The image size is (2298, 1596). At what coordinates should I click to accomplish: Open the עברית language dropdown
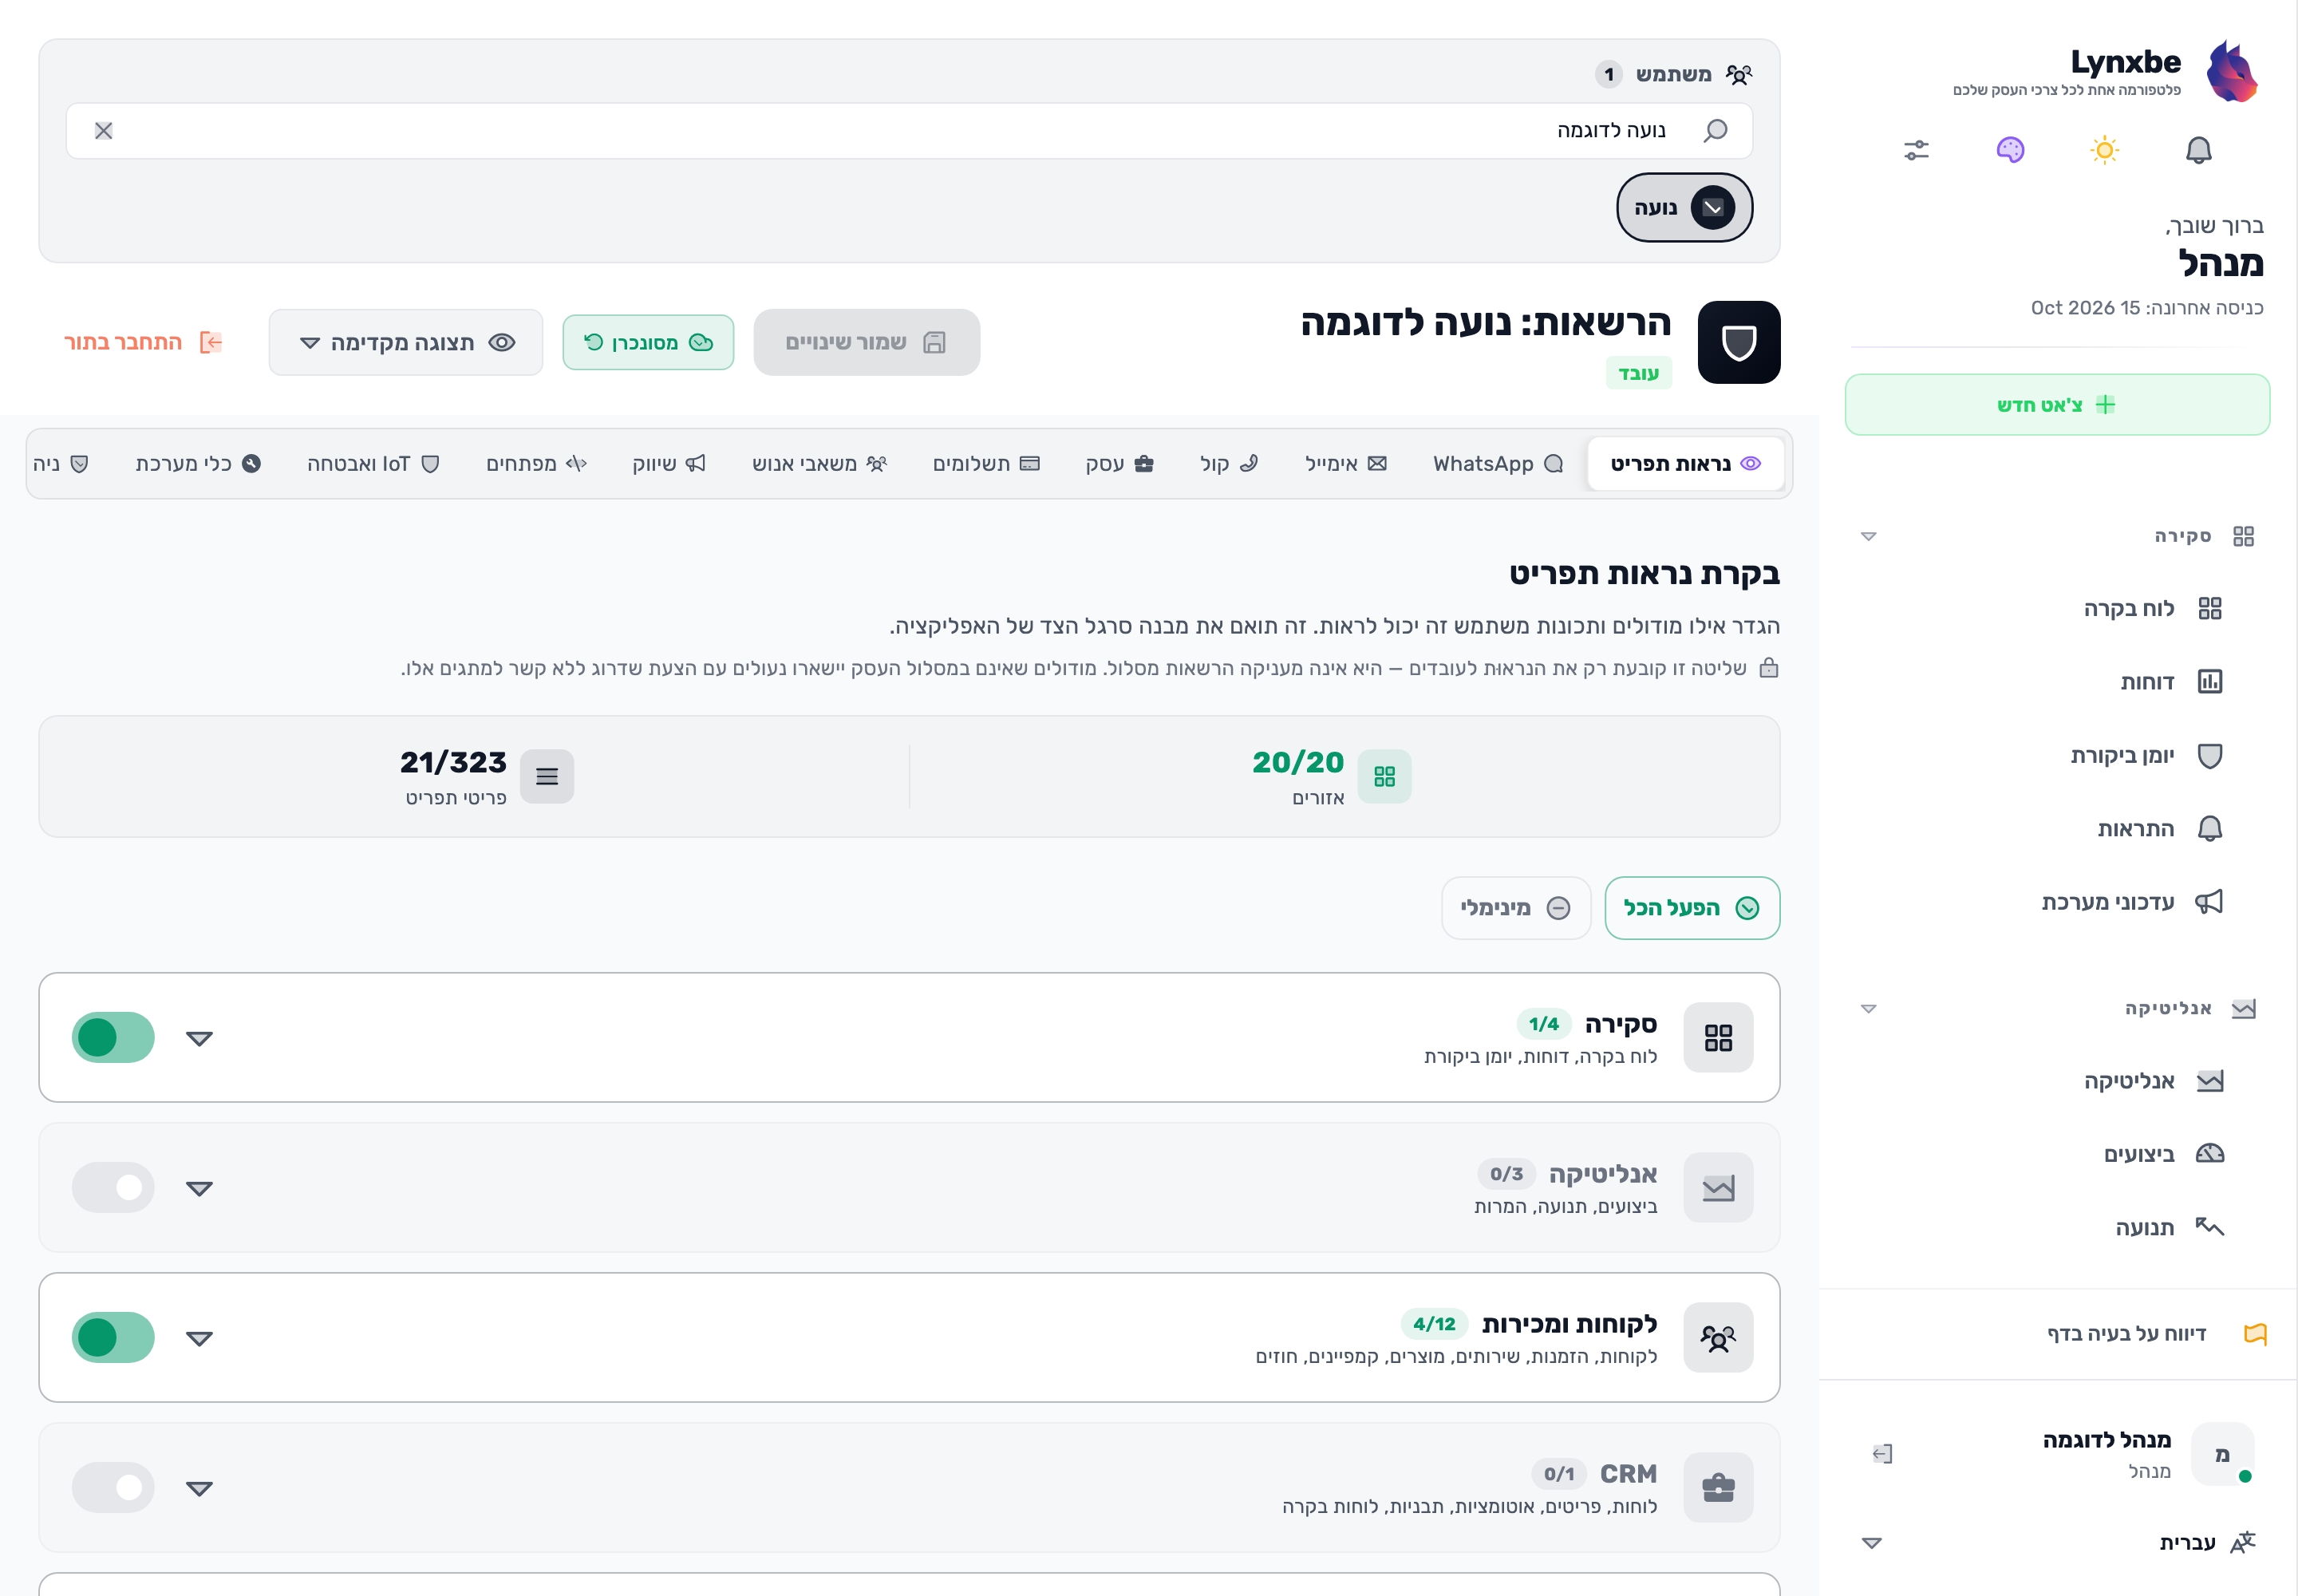tap(2058, 1543)
